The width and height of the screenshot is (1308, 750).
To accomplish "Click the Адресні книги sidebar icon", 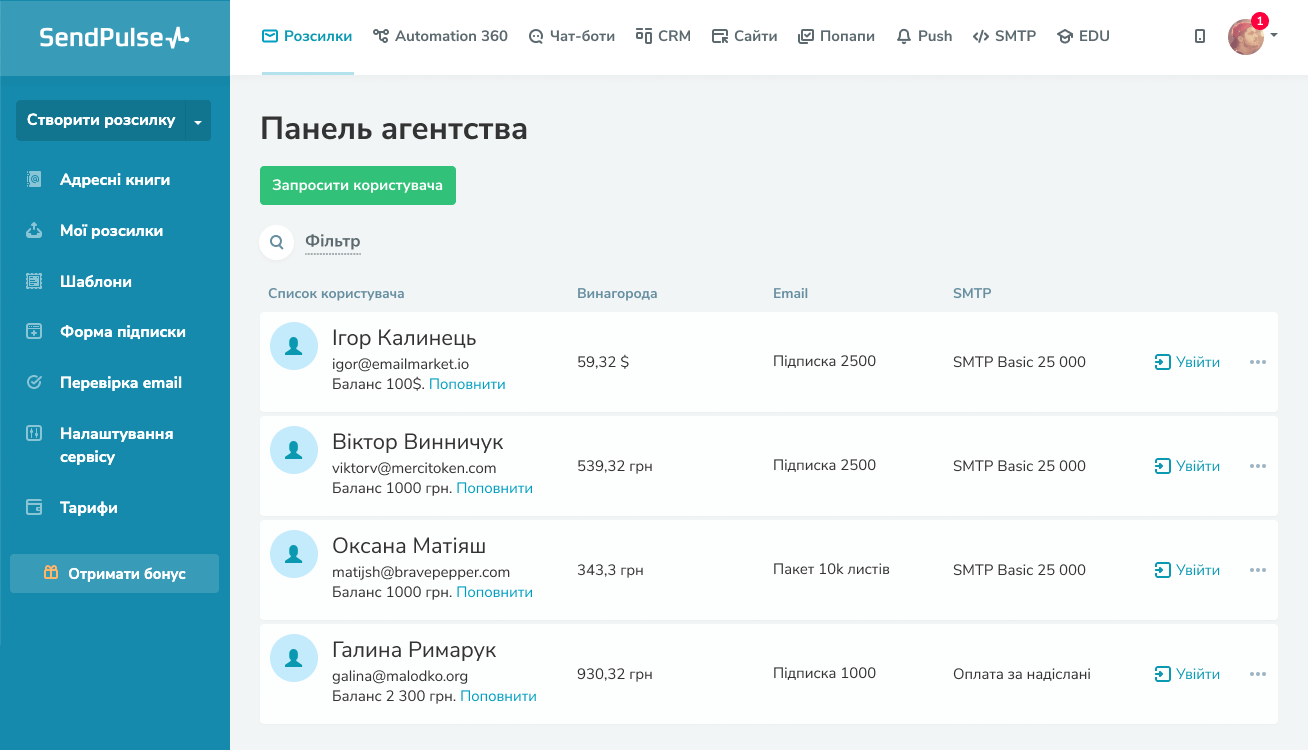I will (x=34, y=180).
